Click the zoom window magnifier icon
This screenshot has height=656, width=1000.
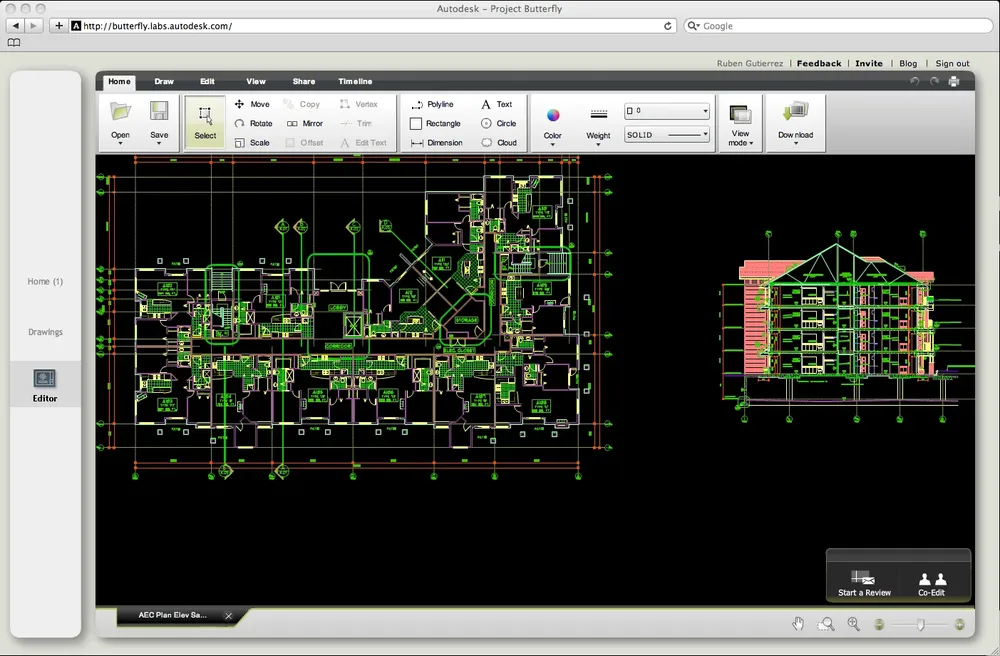click(x=826, y=624)
